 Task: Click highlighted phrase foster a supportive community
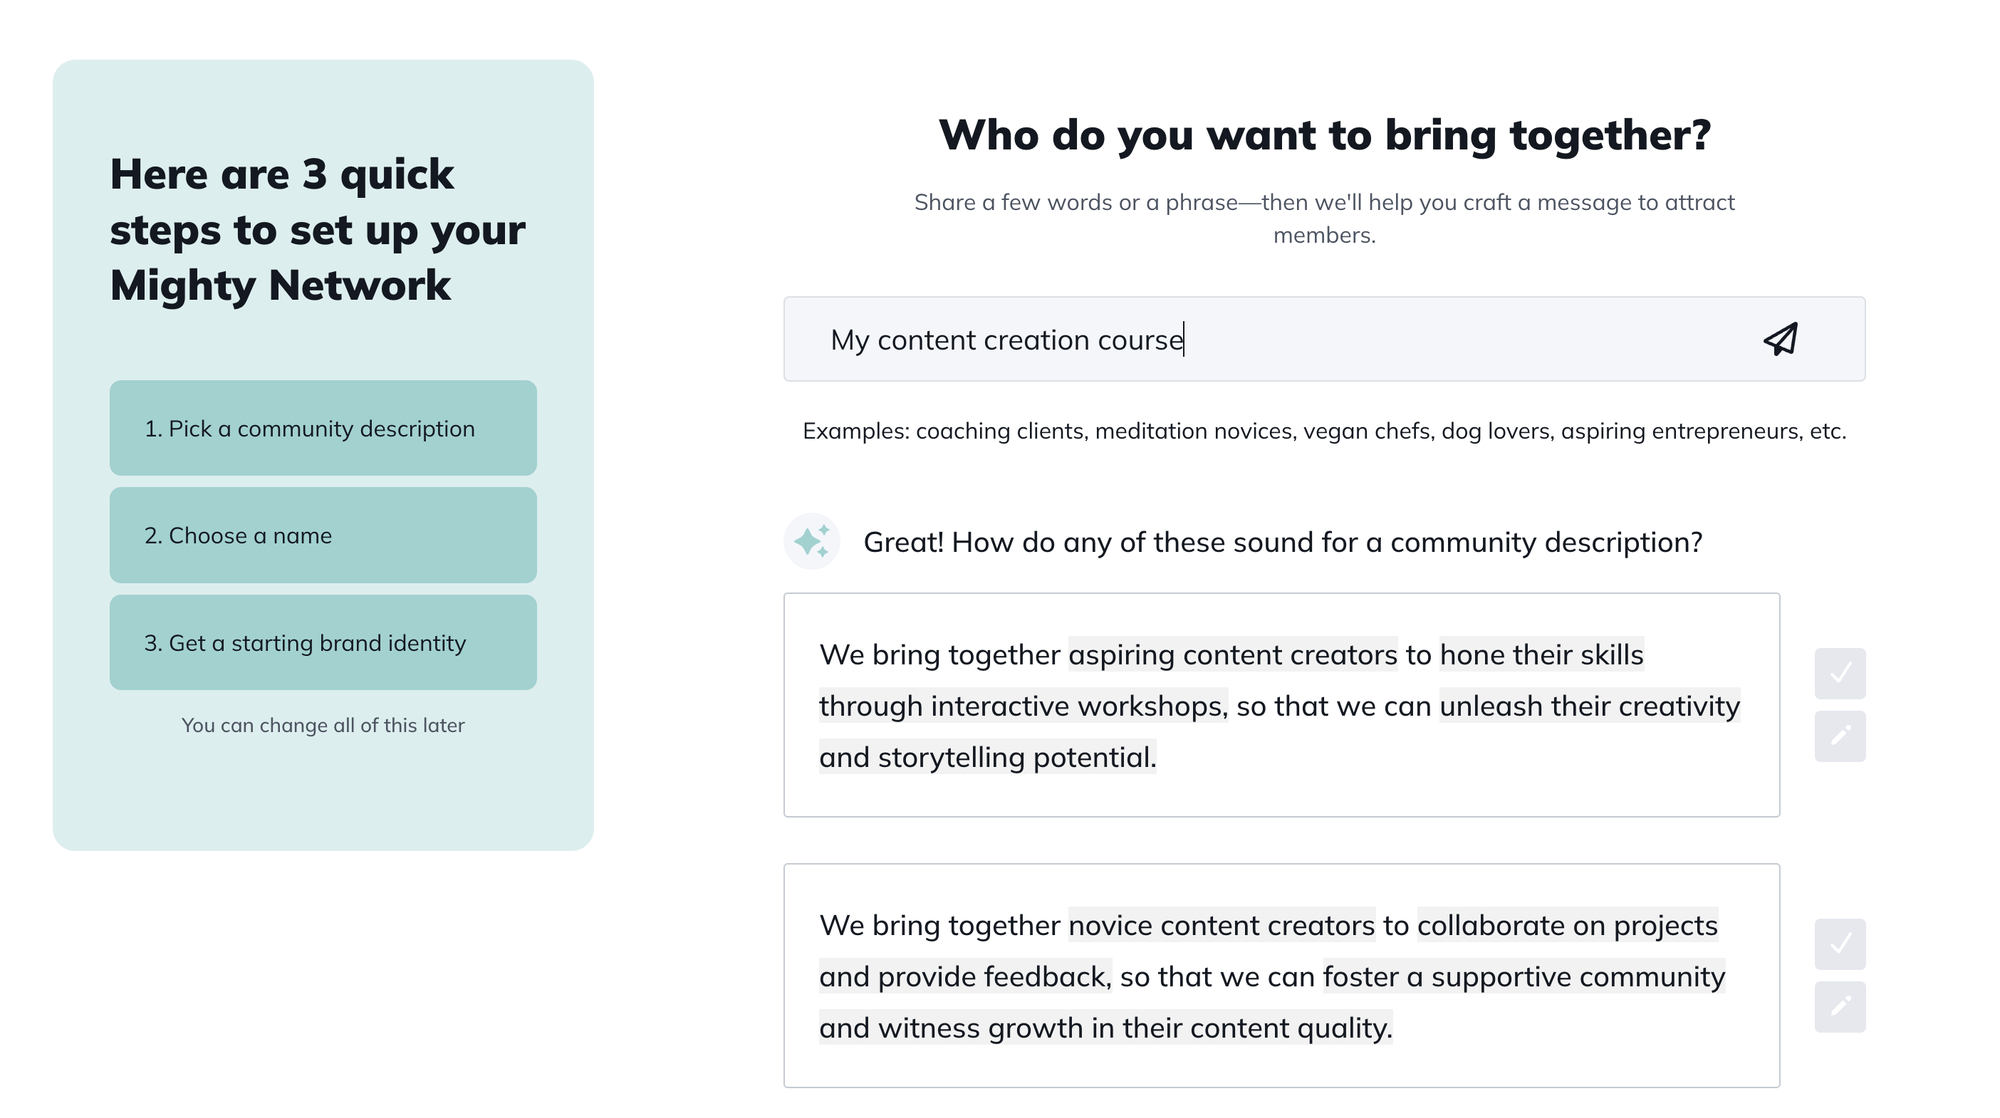pyautogui.click(x=1523, y=977)
